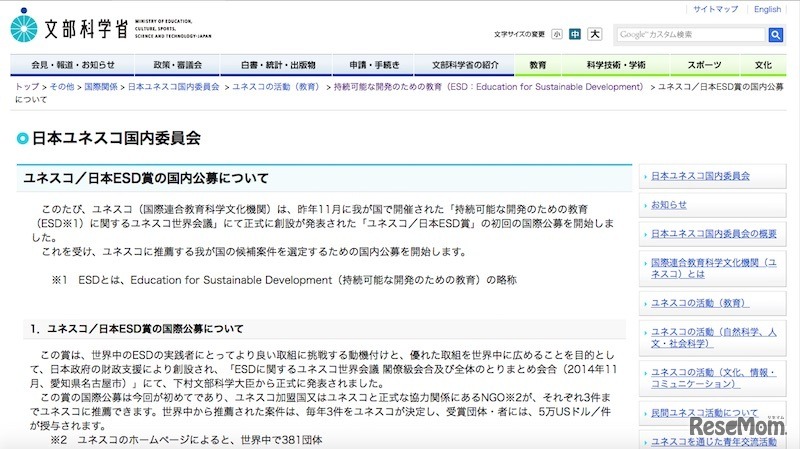
Task: Select large text size 大
Action: pos(594,34)
